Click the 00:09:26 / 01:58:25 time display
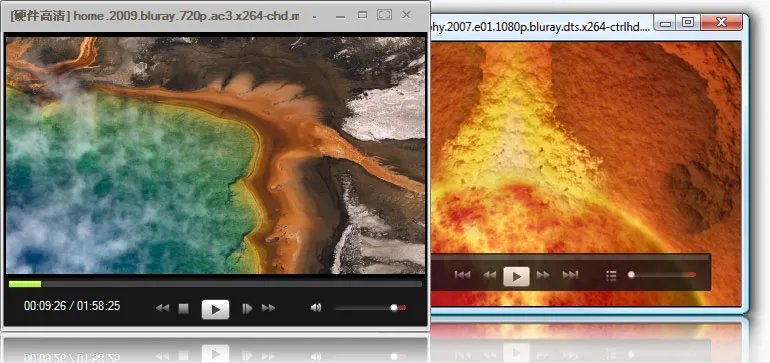770x363 pixels. coord(72,306)
